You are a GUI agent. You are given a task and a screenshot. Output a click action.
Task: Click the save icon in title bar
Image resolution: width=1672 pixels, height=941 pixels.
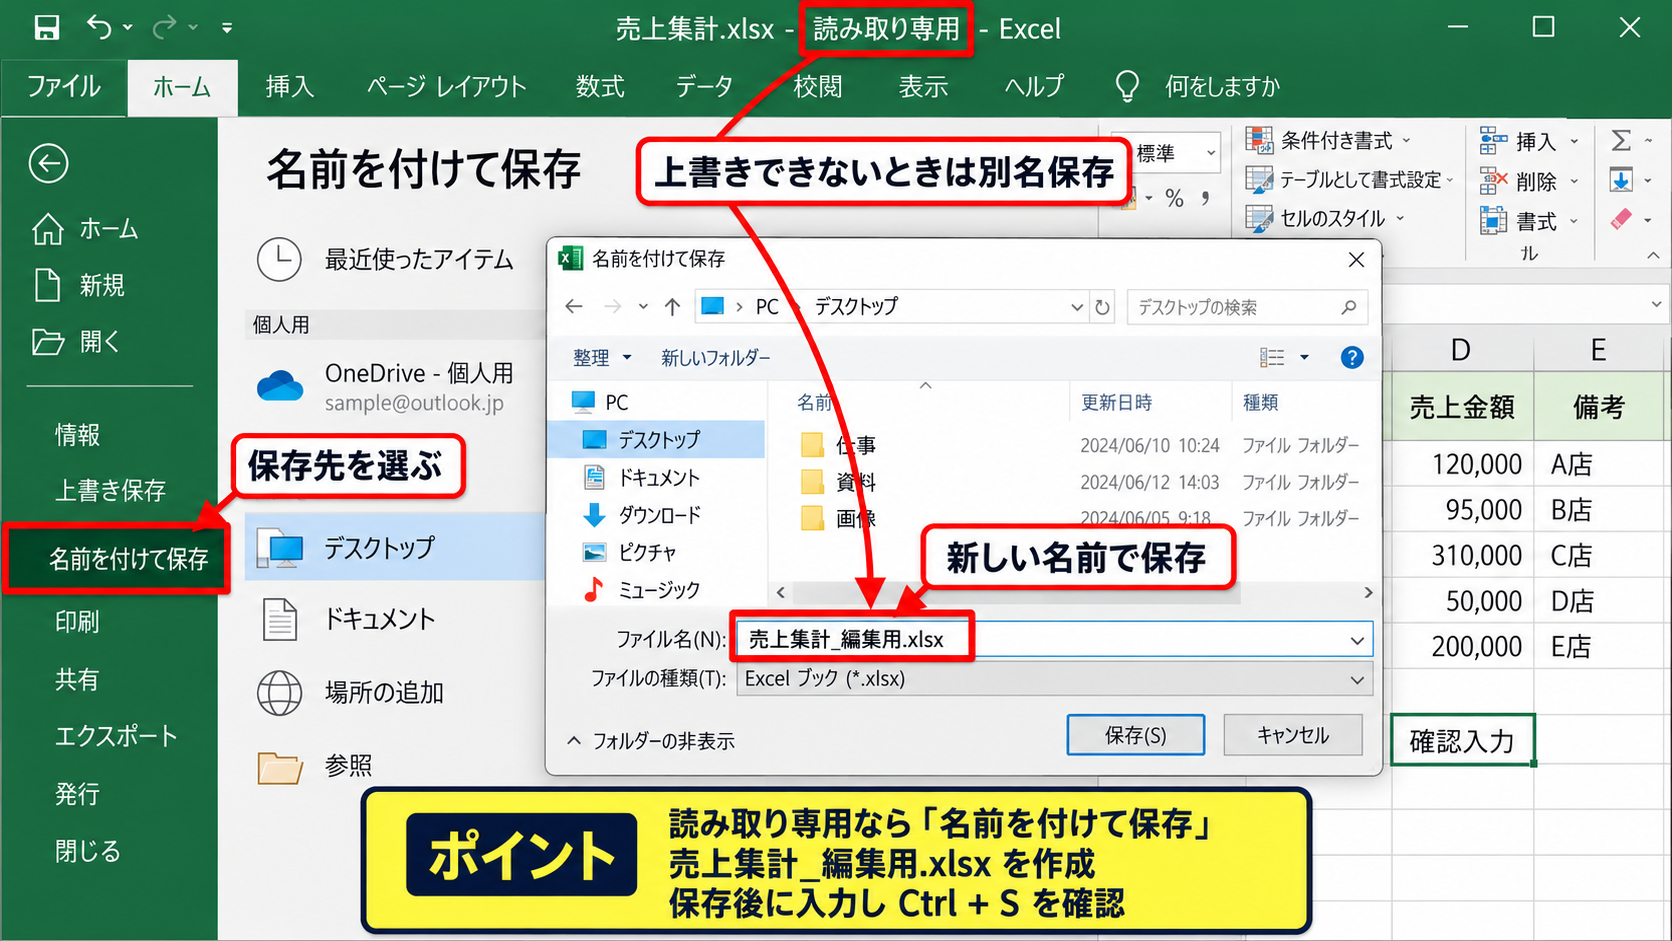[x=46, y=28]
